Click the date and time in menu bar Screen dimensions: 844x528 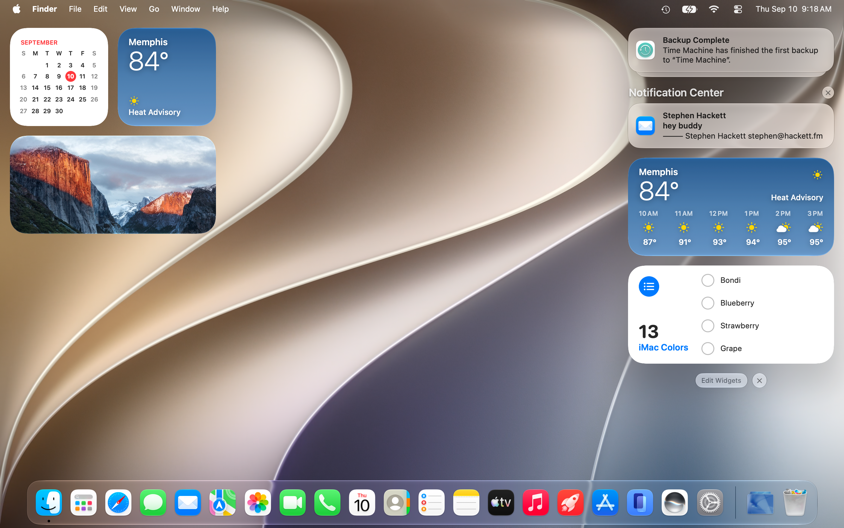pos(793,9)
